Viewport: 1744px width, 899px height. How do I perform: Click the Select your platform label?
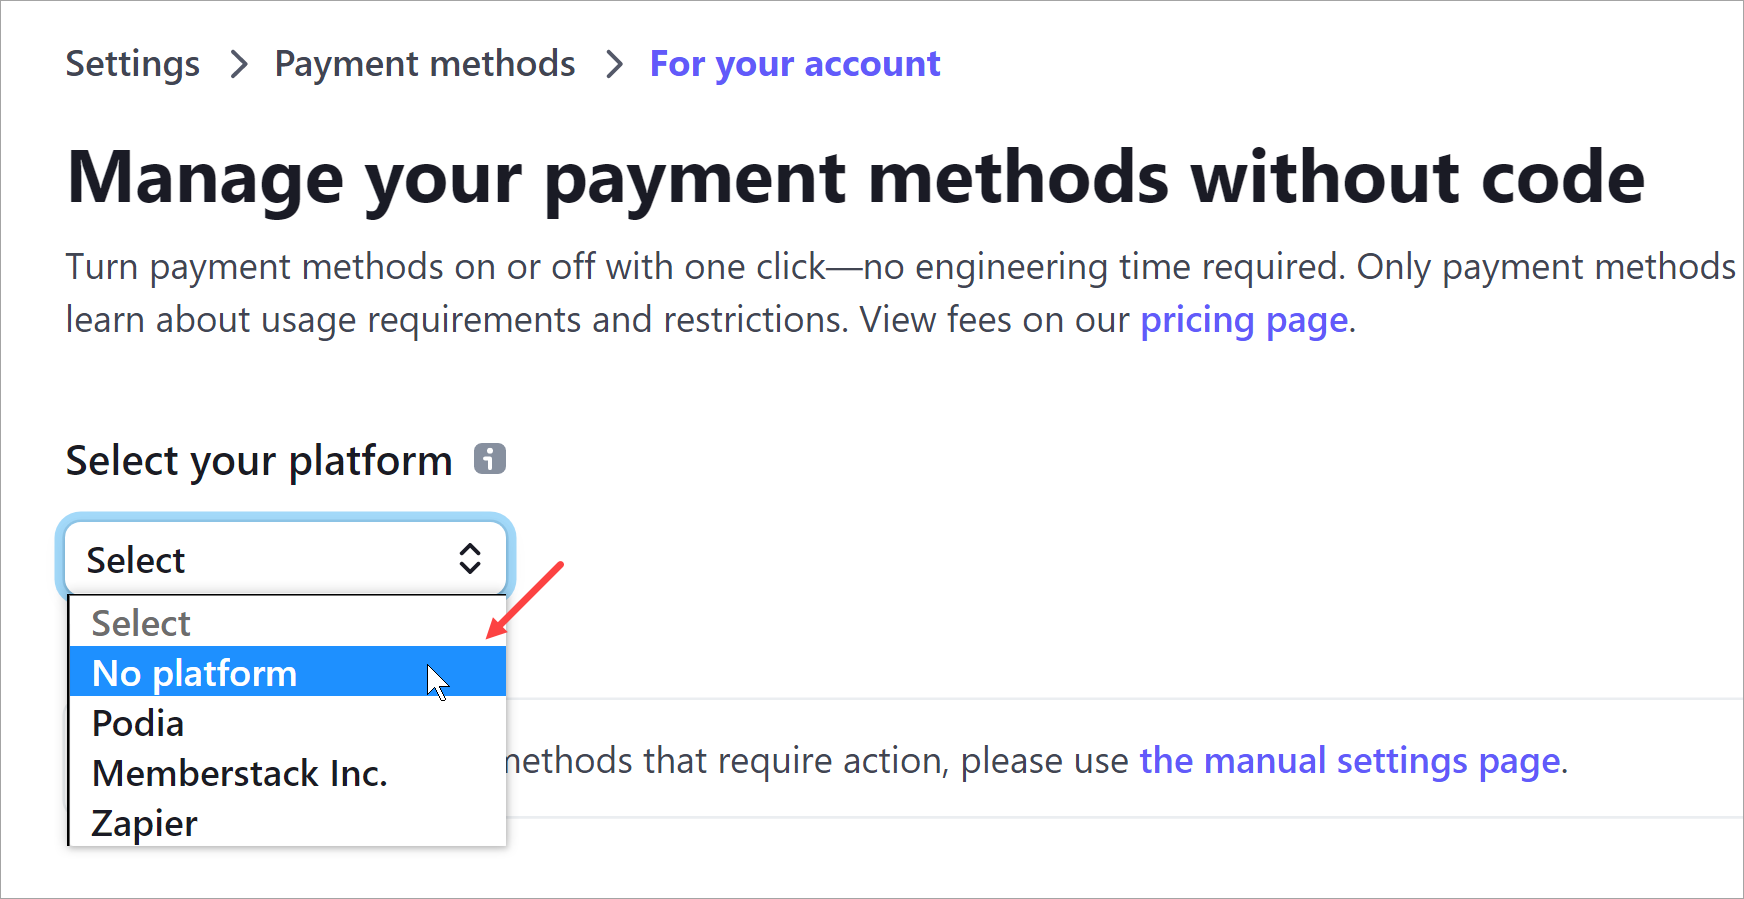click(x=258, y=460)
